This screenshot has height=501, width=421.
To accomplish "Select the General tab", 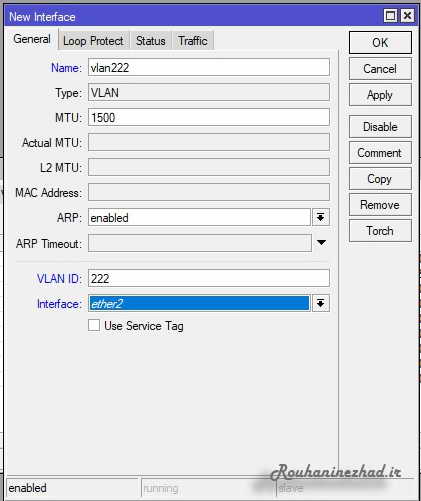I will click(32, 39).
